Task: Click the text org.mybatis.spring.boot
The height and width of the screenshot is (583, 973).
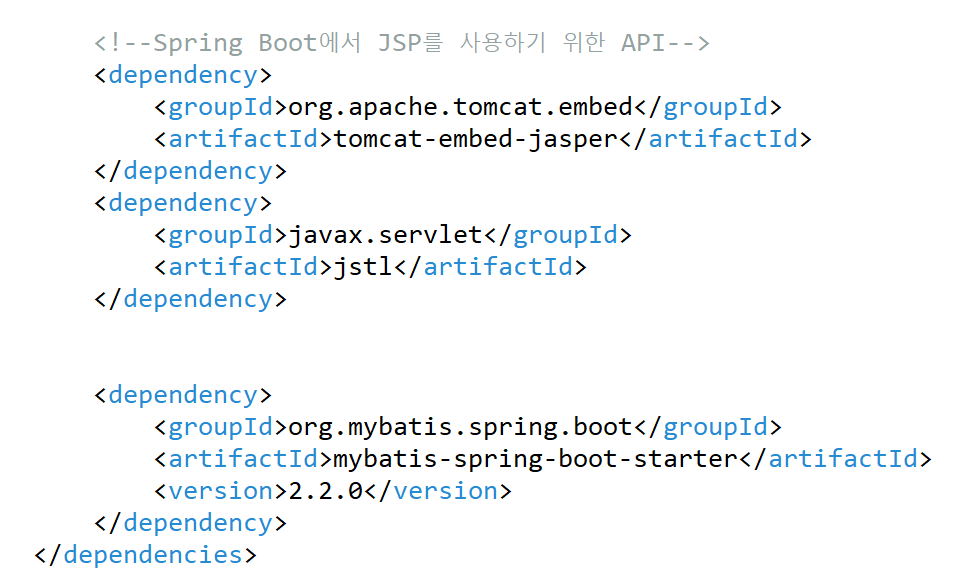Action: [460, 427]
